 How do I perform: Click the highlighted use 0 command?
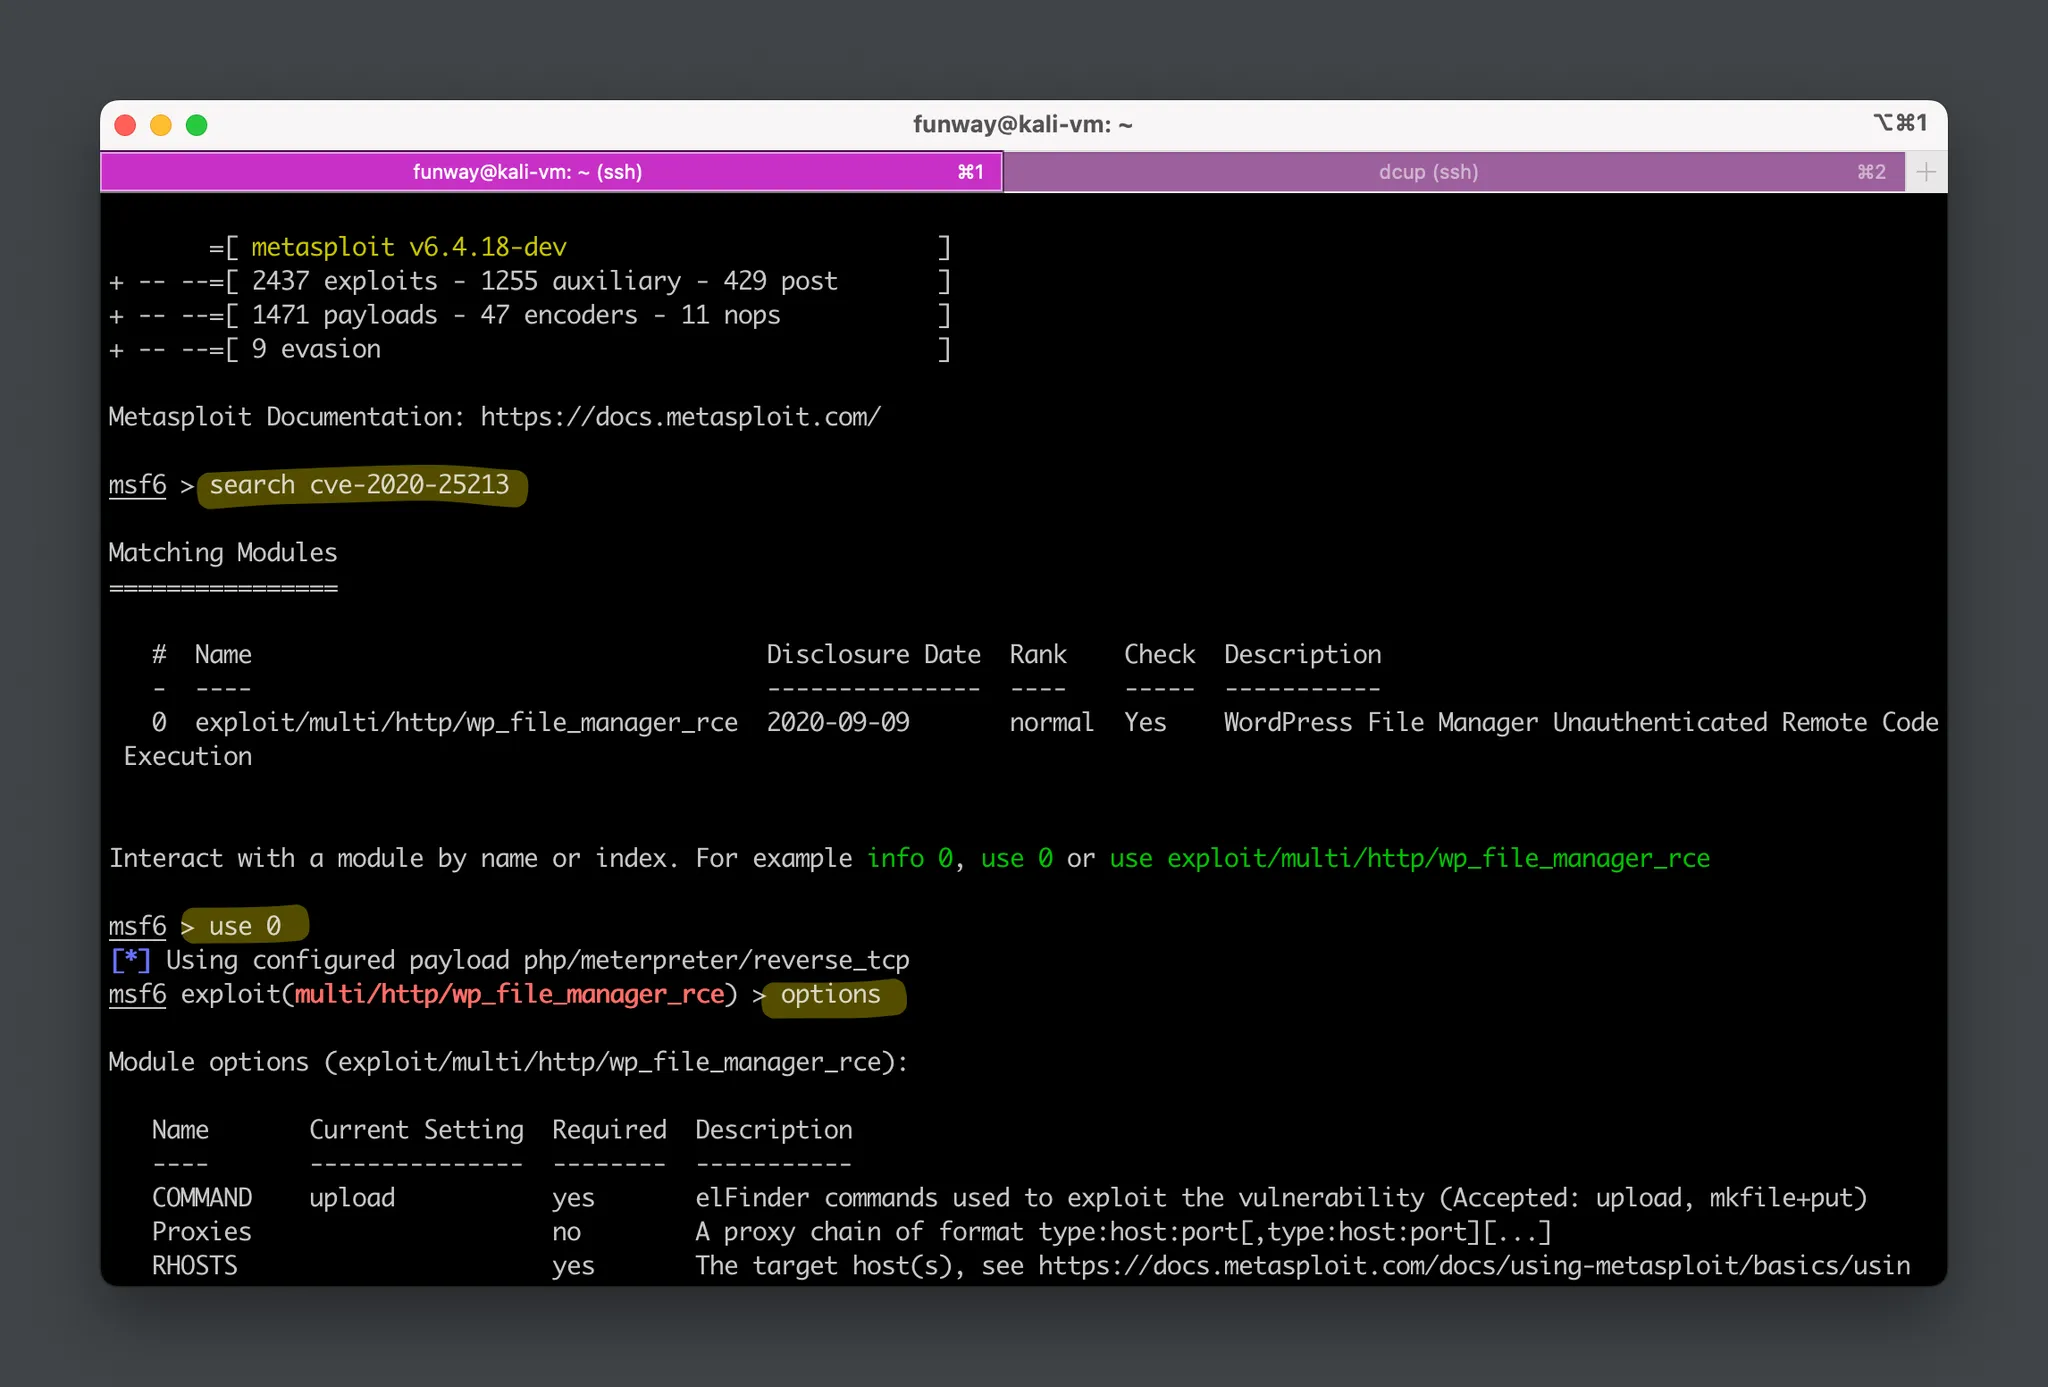[x=245, y=927]
